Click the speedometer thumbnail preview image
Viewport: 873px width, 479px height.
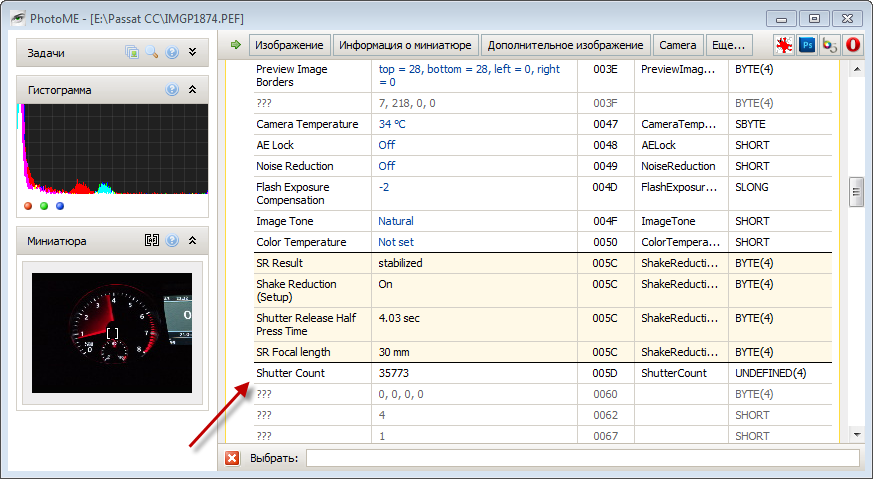click(x=112, y=333)
